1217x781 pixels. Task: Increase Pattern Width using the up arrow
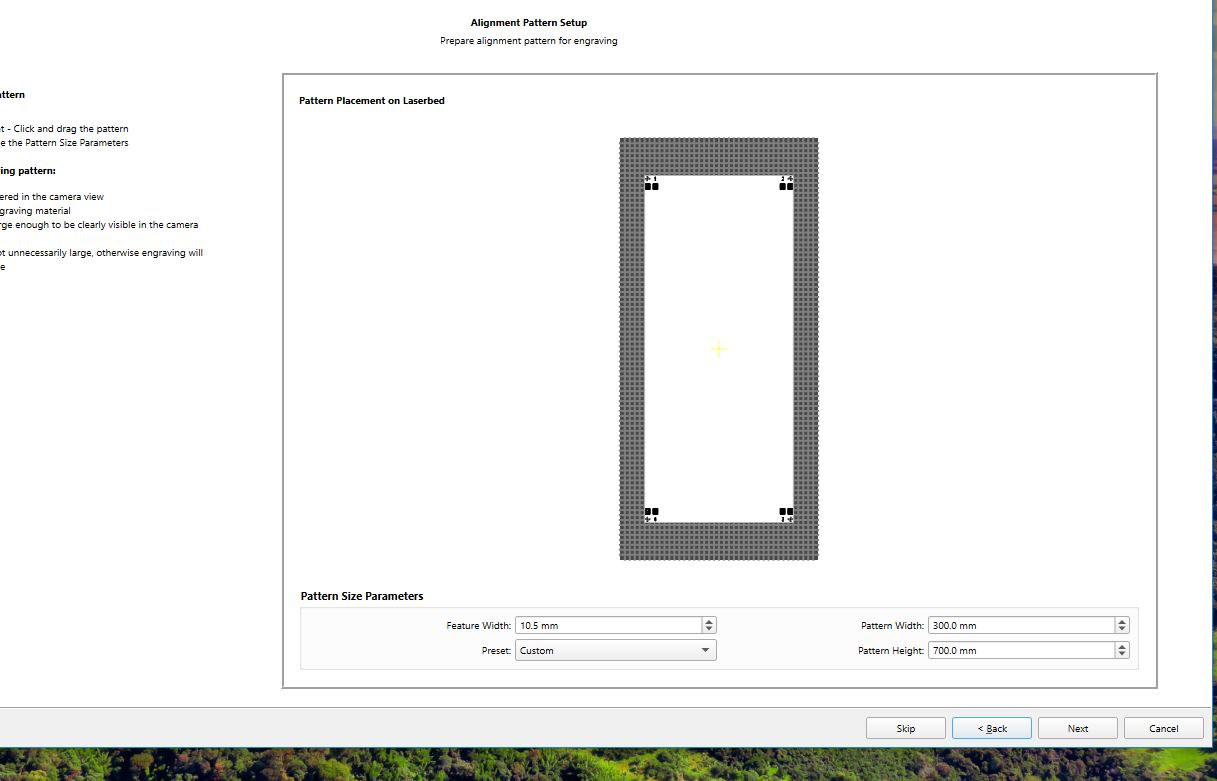coord(1122,621)
